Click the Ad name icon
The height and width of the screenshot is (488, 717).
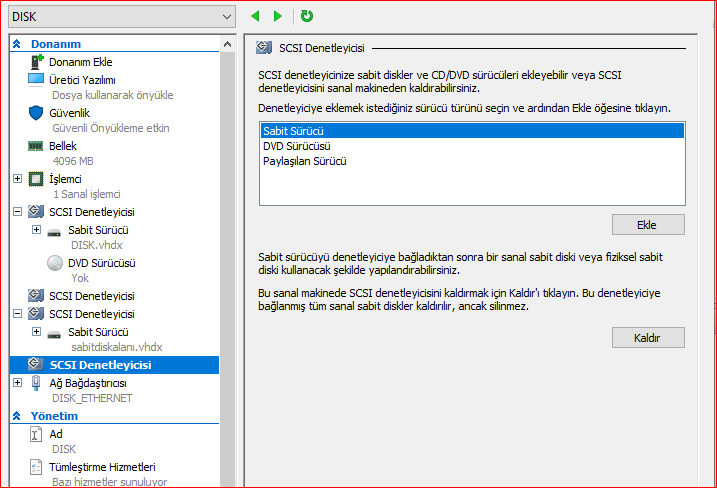pyautogui.click(x=36, y=434)
